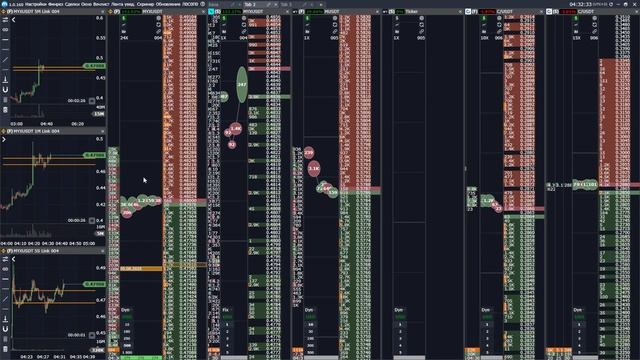Screen dimensions: 640x360
Task: Click the clock showing 04:32:33
Action: (580, 4)
